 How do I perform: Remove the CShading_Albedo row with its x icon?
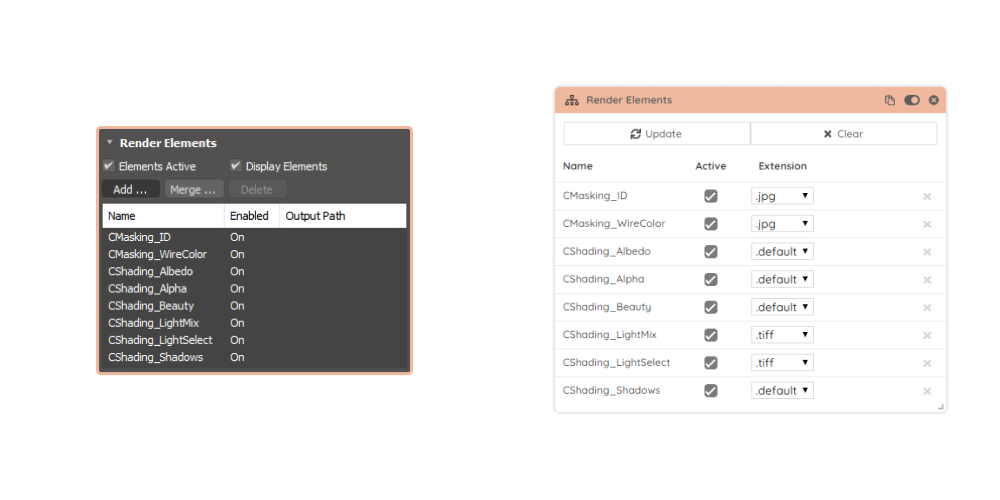pos(927,252)
